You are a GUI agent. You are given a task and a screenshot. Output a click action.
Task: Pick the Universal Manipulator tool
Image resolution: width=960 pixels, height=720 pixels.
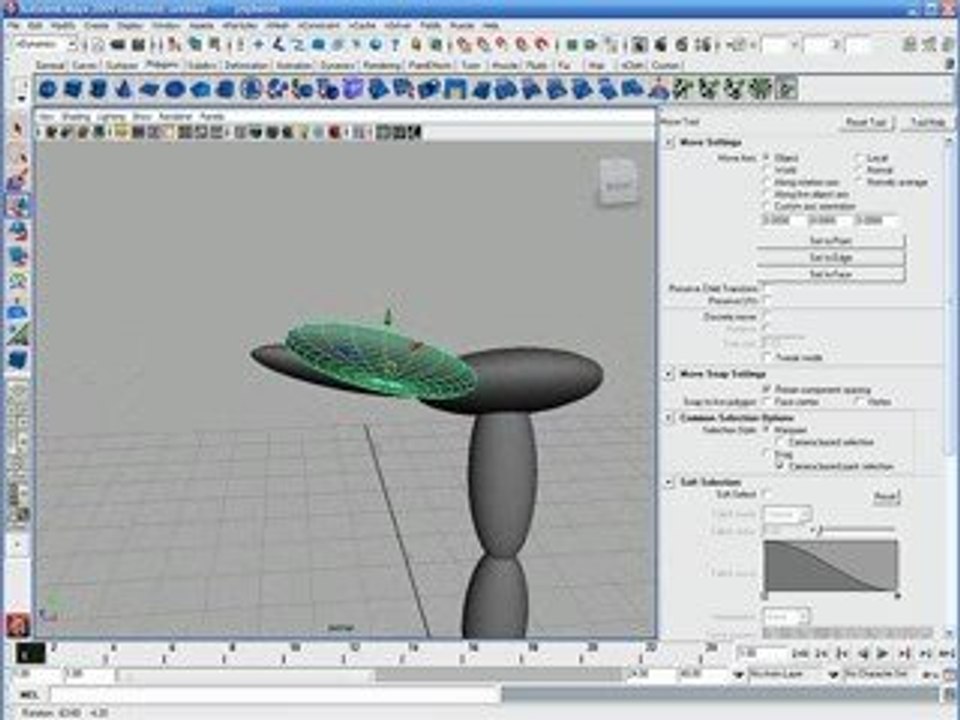point(18,282)
